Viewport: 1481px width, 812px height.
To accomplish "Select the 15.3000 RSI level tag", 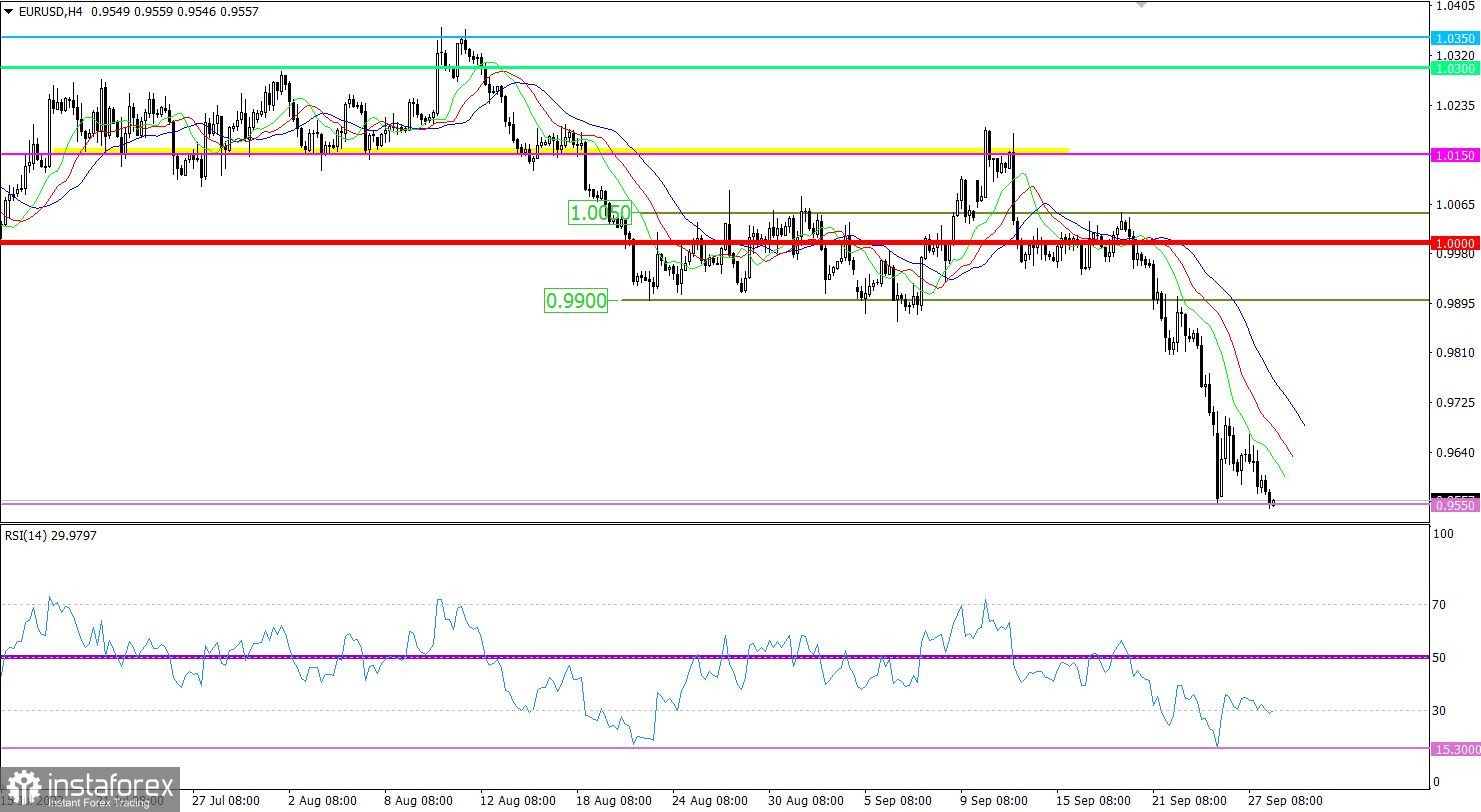I will [1455, 749].
